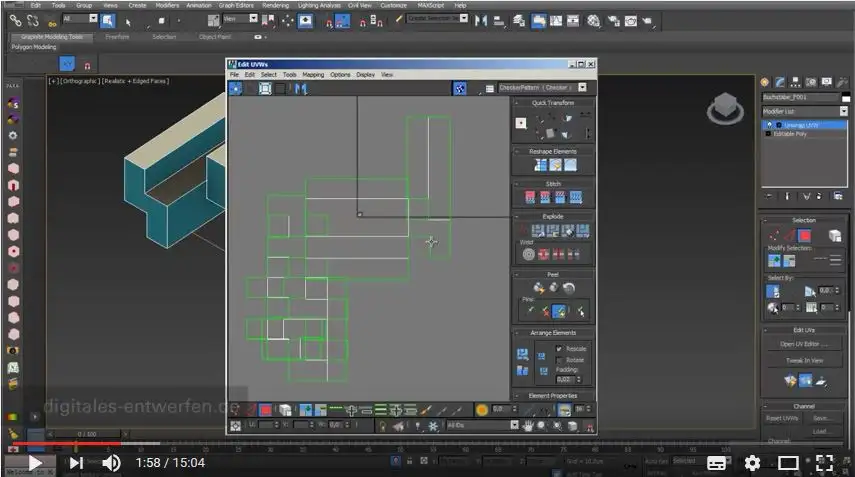Image resolution: width=855 pixels, height=477 pixels.
Task: Click the first Reshape Elements icon
Action: point(540,165)
